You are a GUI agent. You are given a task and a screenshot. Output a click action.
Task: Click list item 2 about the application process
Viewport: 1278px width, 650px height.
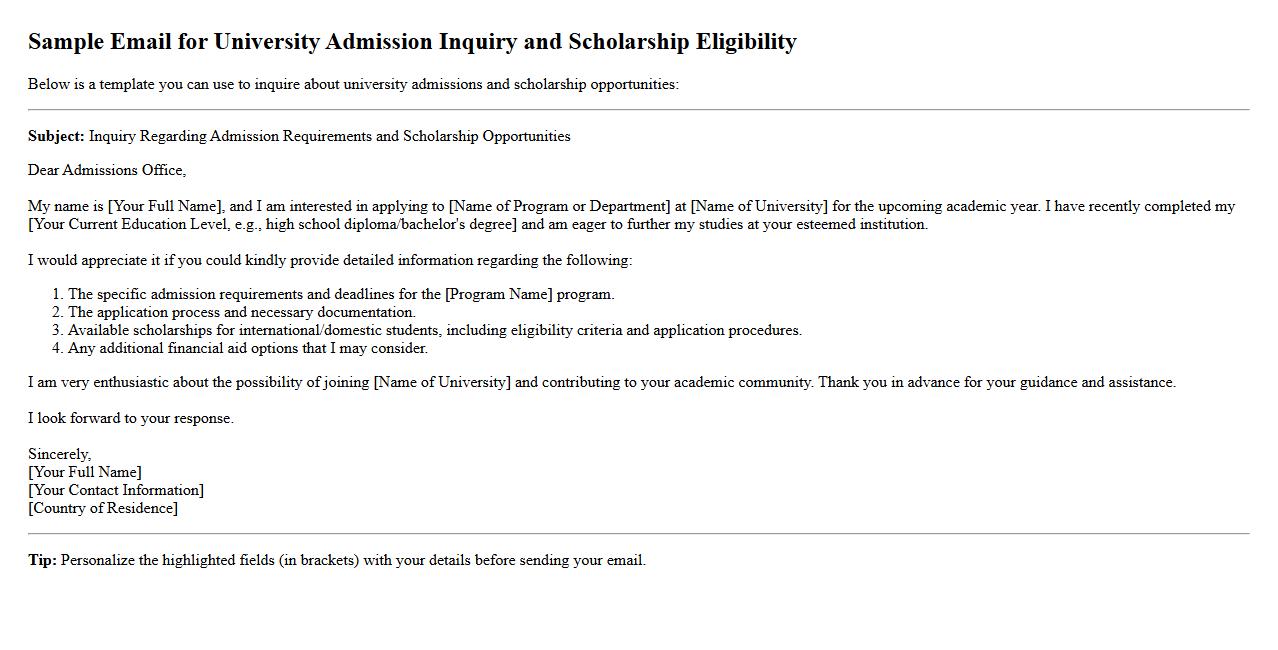pyautogui.click(x=241, y=313)
